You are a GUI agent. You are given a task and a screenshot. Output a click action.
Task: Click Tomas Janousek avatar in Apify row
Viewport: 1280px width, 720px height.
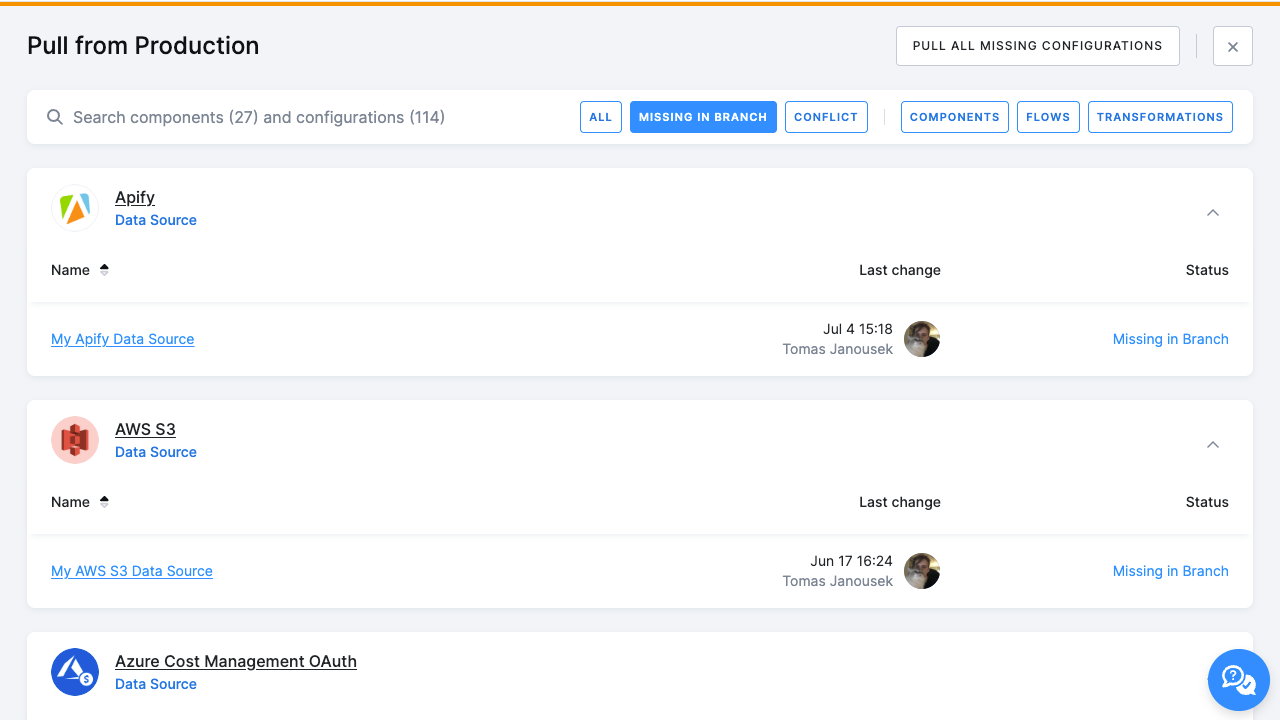tap(922, 339)
